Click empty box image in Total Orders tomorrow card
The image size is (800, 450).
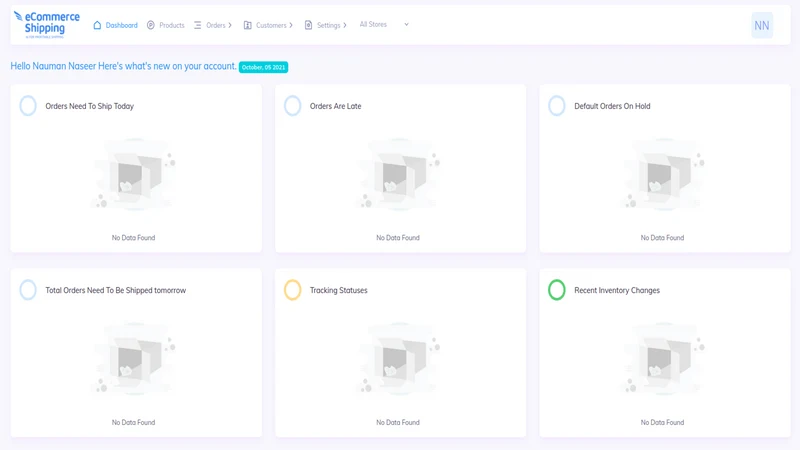pos(134,359)
